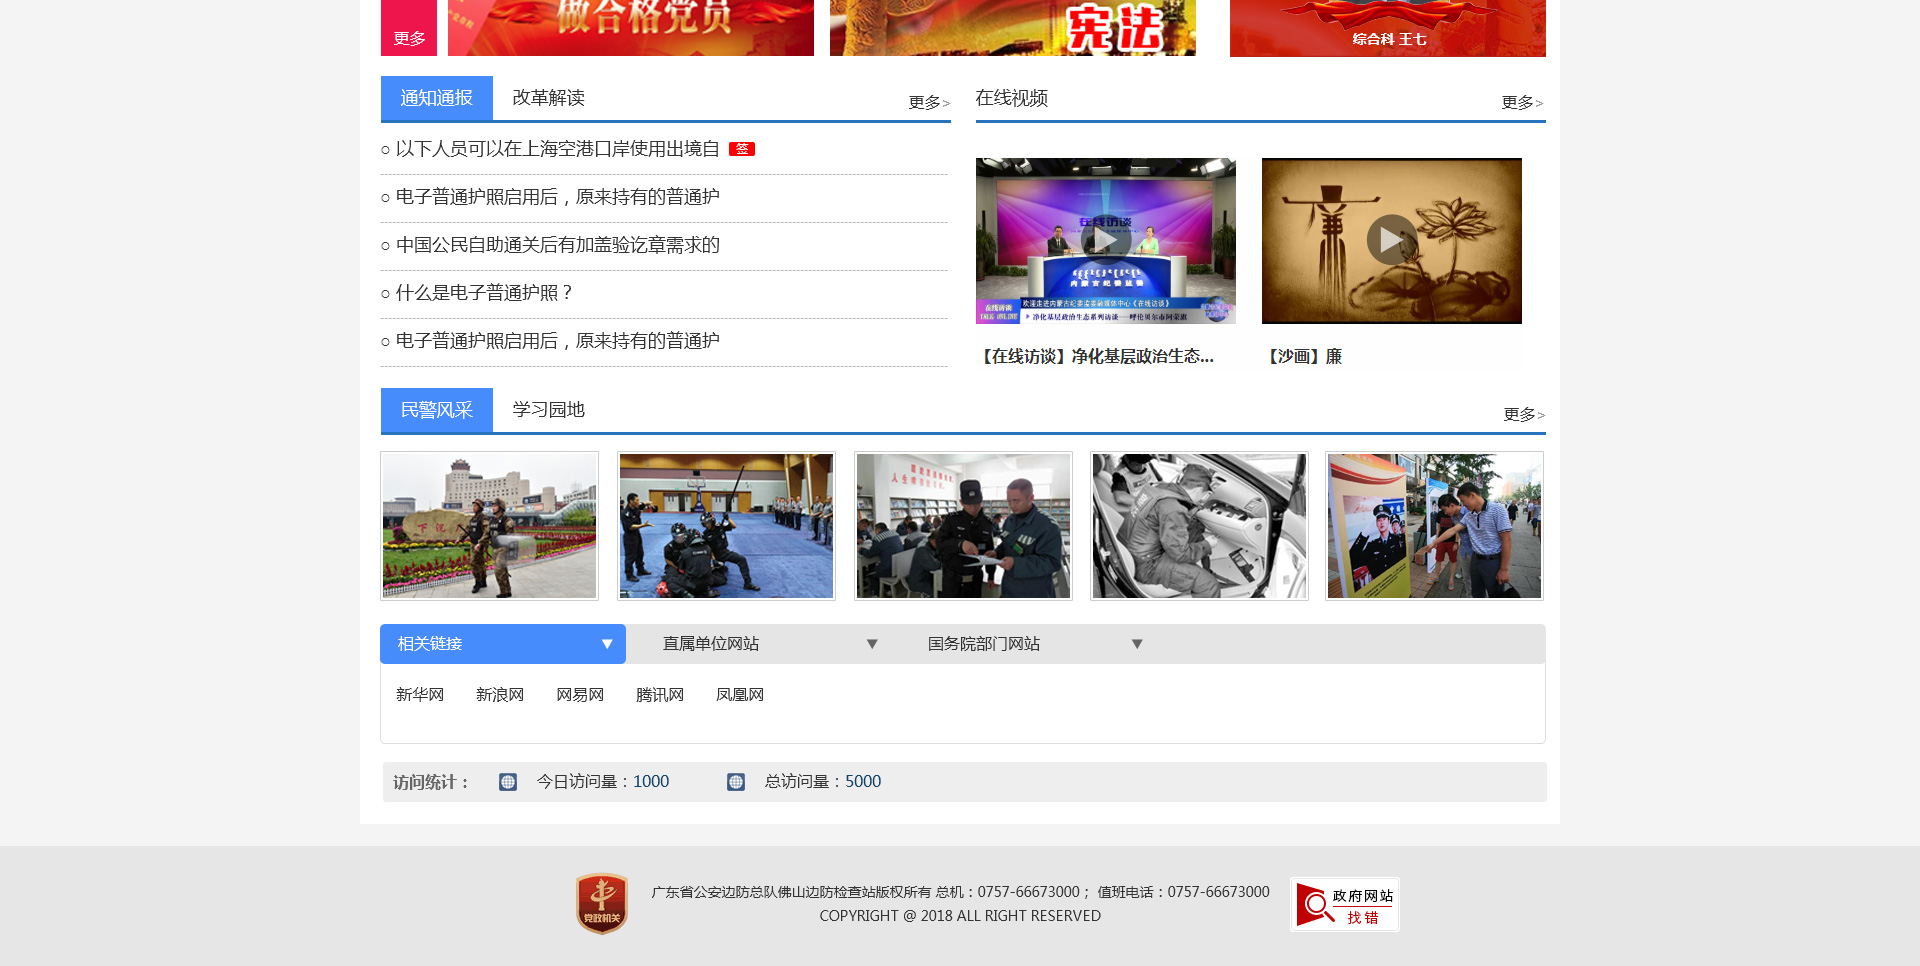Screen dimensions: 1920x966
Task: Click the red new badge on first notice
Action: click(x=742, y=149)
